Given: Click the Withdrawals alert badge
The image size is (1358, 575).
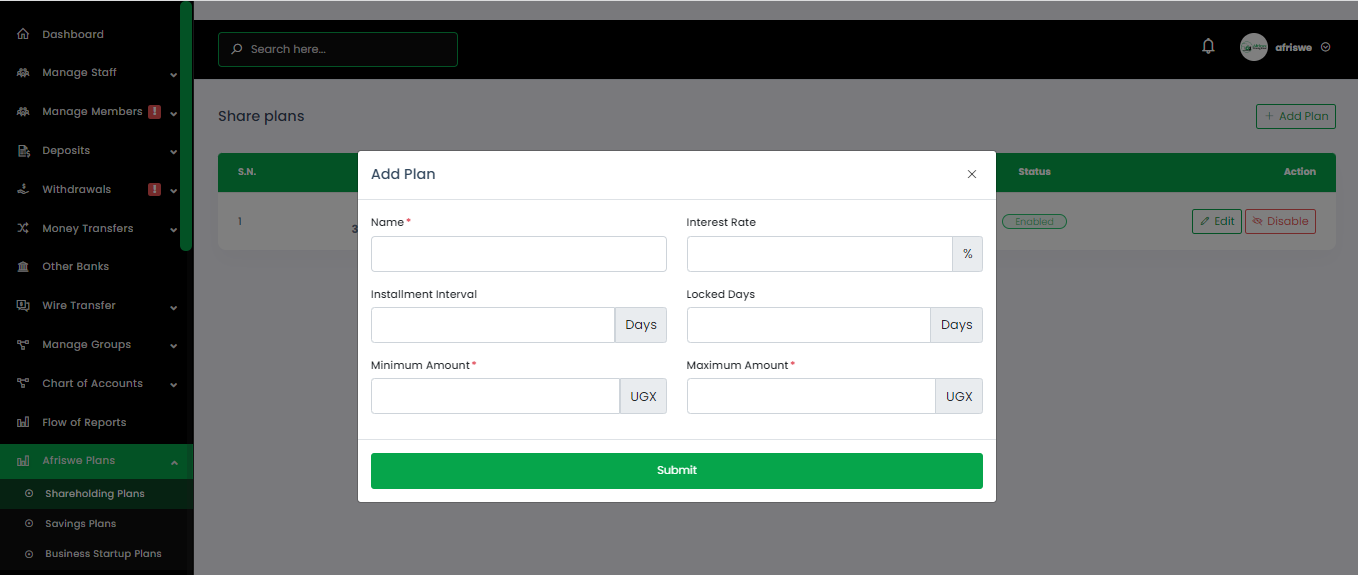Looking at the screenshot, I should point(154,189).
